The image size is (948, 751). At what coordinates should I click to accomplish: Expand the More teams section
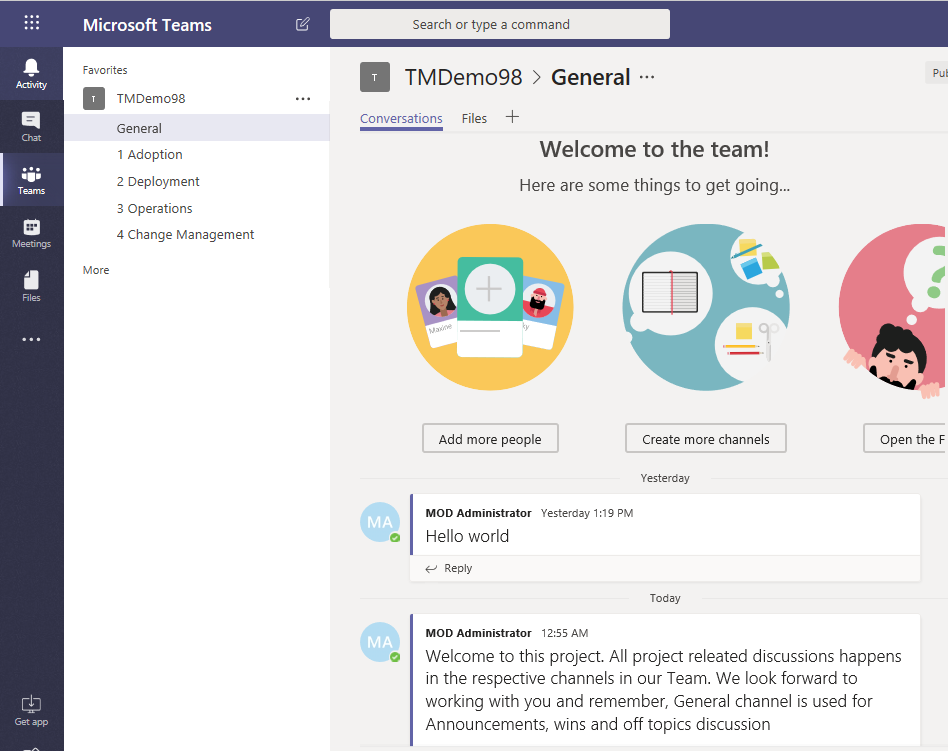[x=96, y=270]
